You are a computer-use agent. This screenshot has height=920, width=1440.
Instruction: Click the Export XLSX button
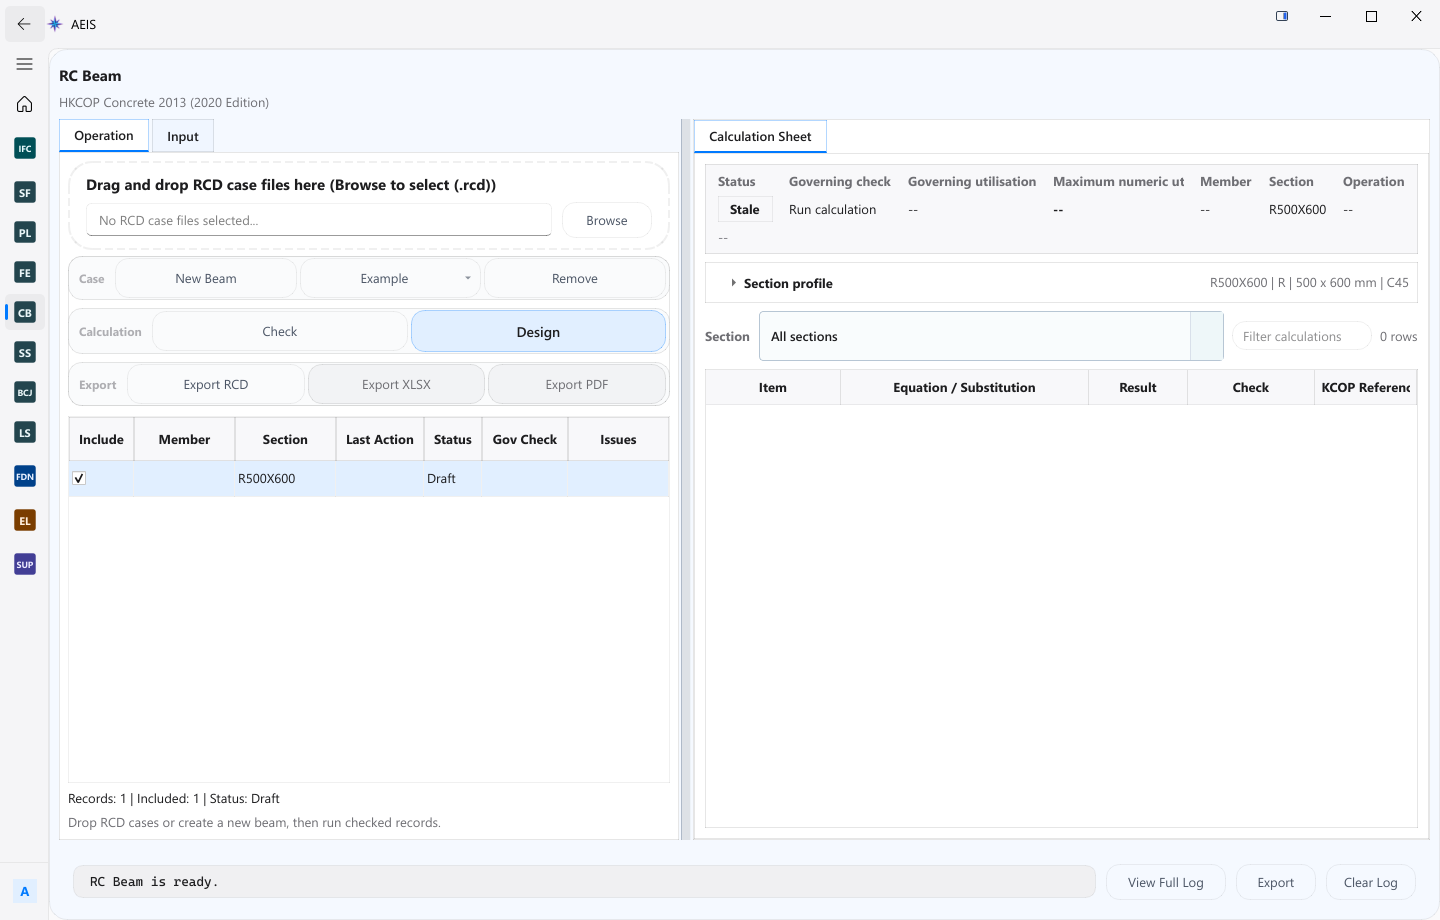[396, 384]
